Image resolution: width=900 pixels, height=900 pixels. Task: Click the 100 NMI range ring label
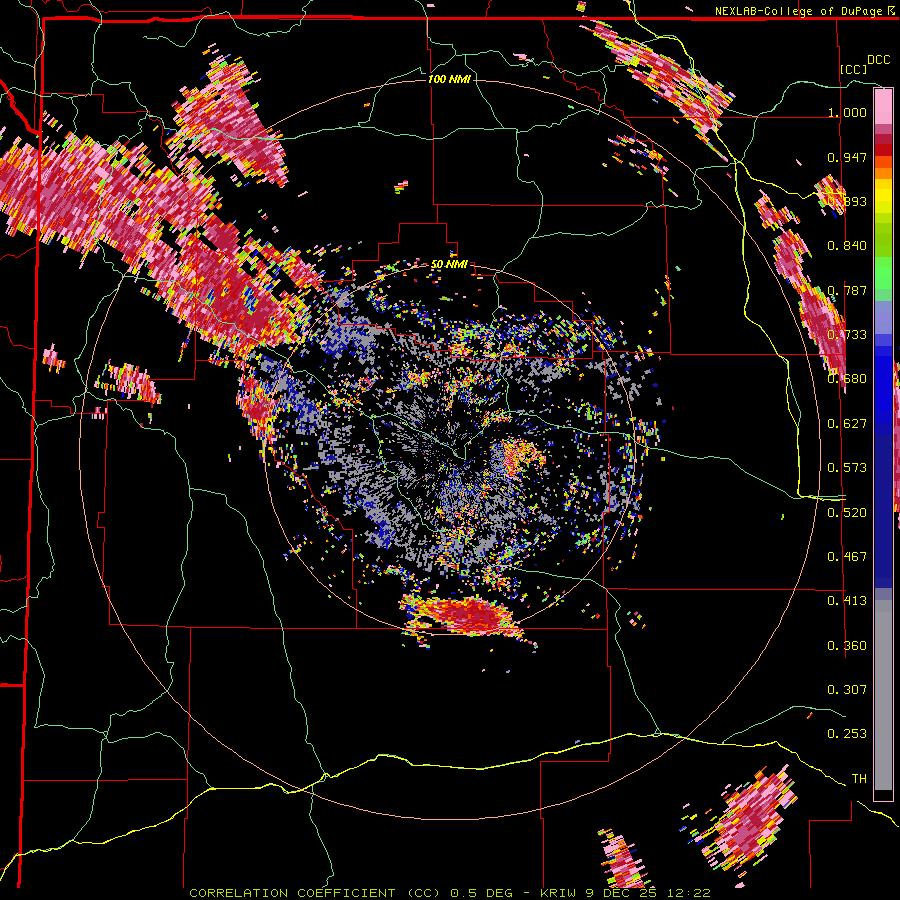449,79
